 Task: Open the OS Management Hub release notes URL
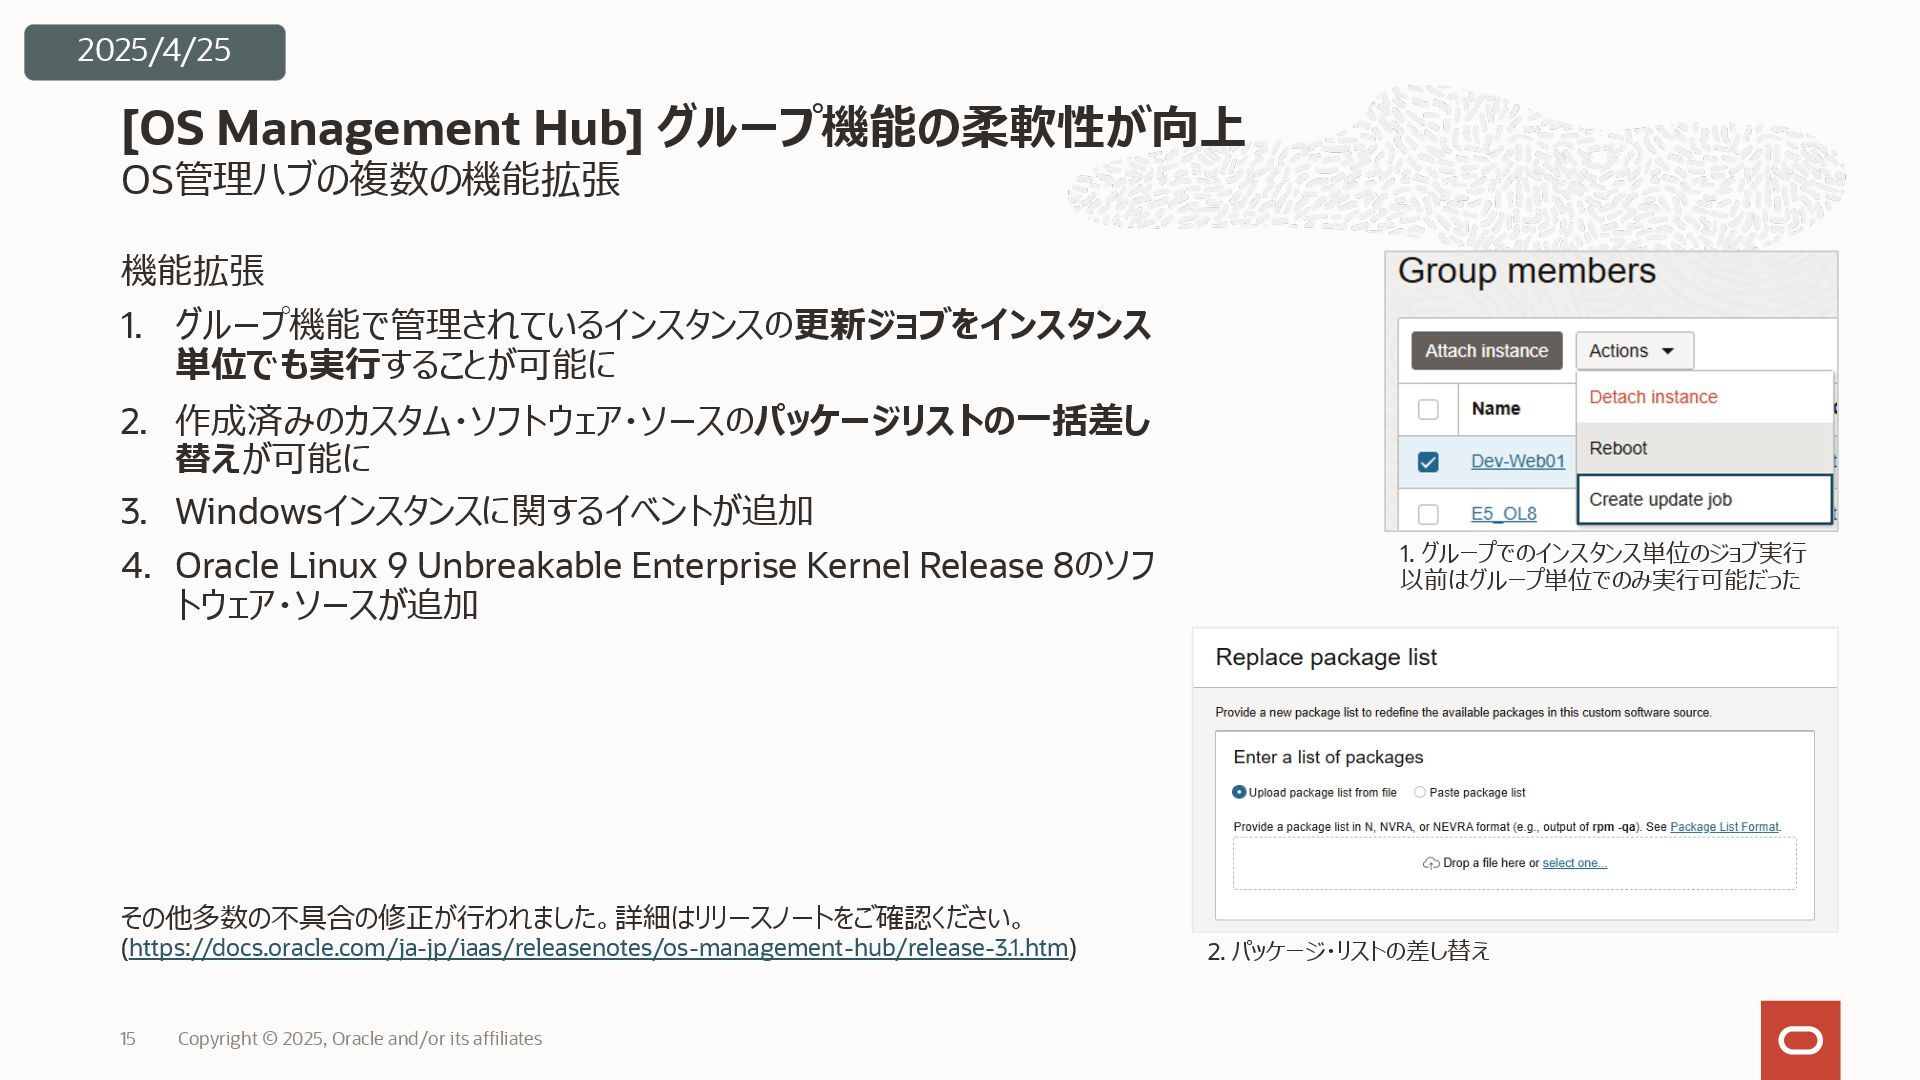coord(598,948)
